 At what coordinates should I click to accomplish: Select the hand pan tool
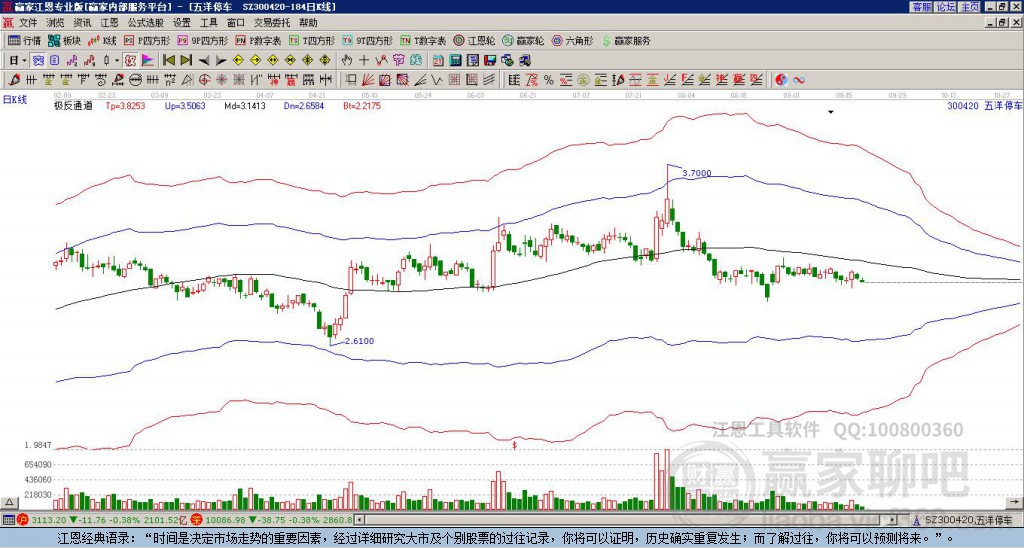(347, 61)
